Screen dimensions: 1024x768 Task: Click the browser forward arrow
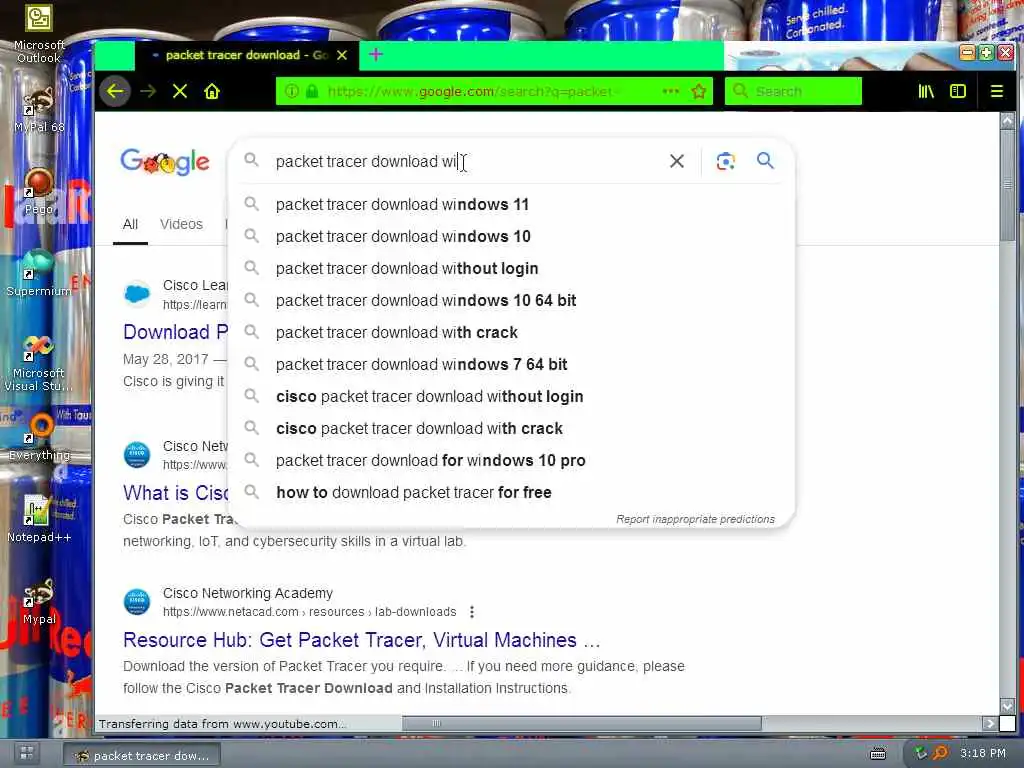point(148,91)
